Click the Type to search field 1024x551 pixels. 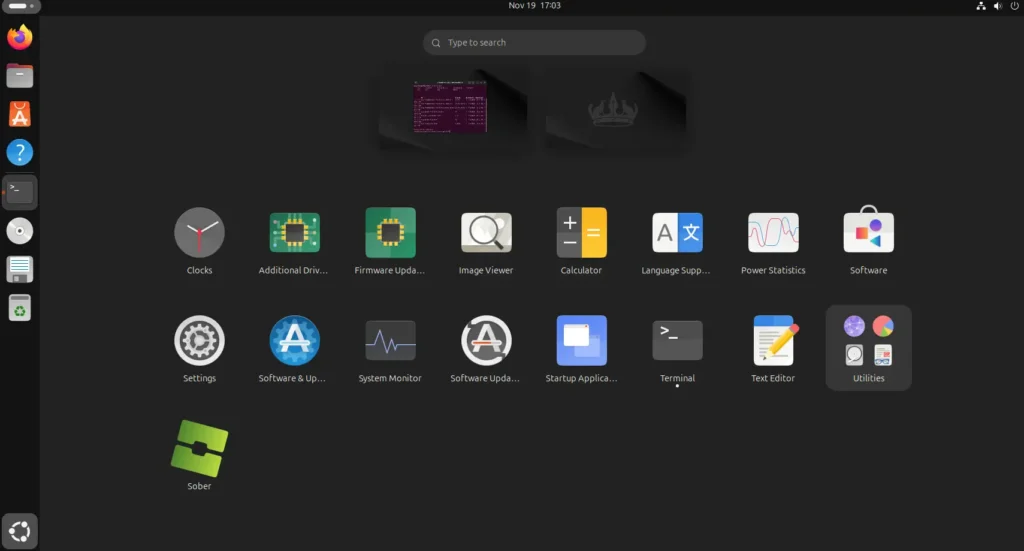pos(534,42)
